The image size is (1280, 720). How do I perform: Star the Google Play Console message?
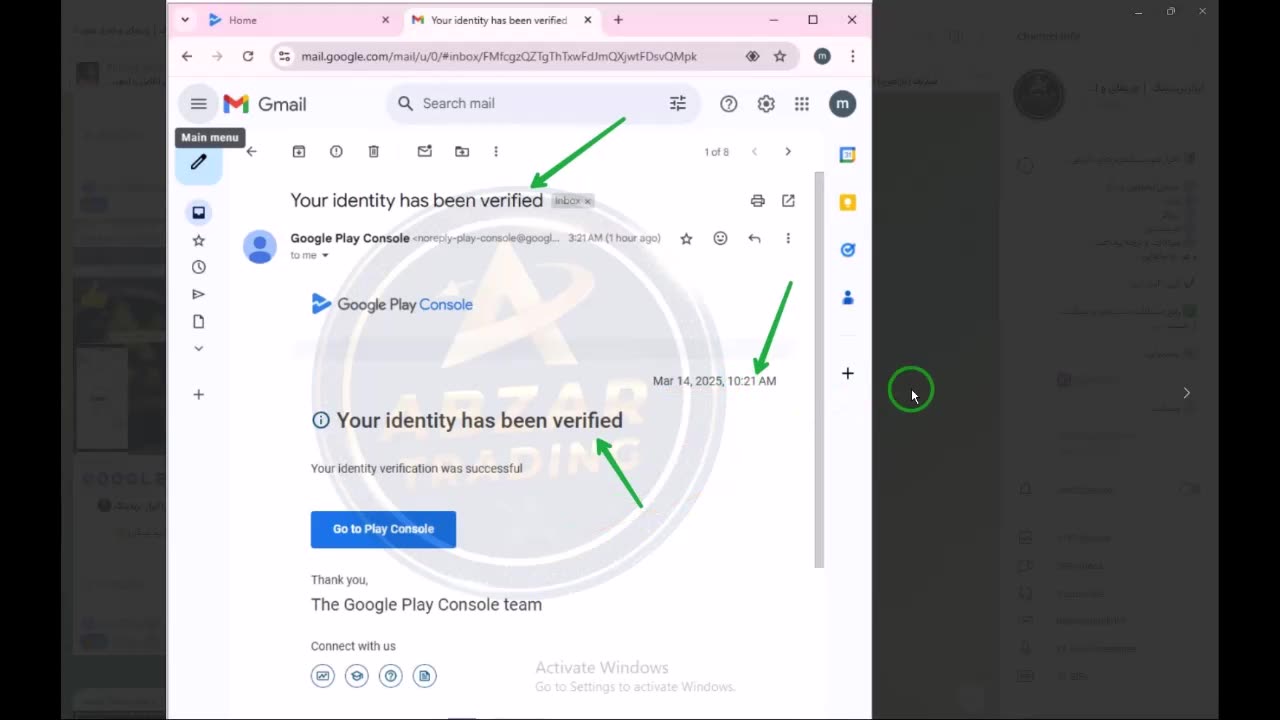[x=686, y=238]
